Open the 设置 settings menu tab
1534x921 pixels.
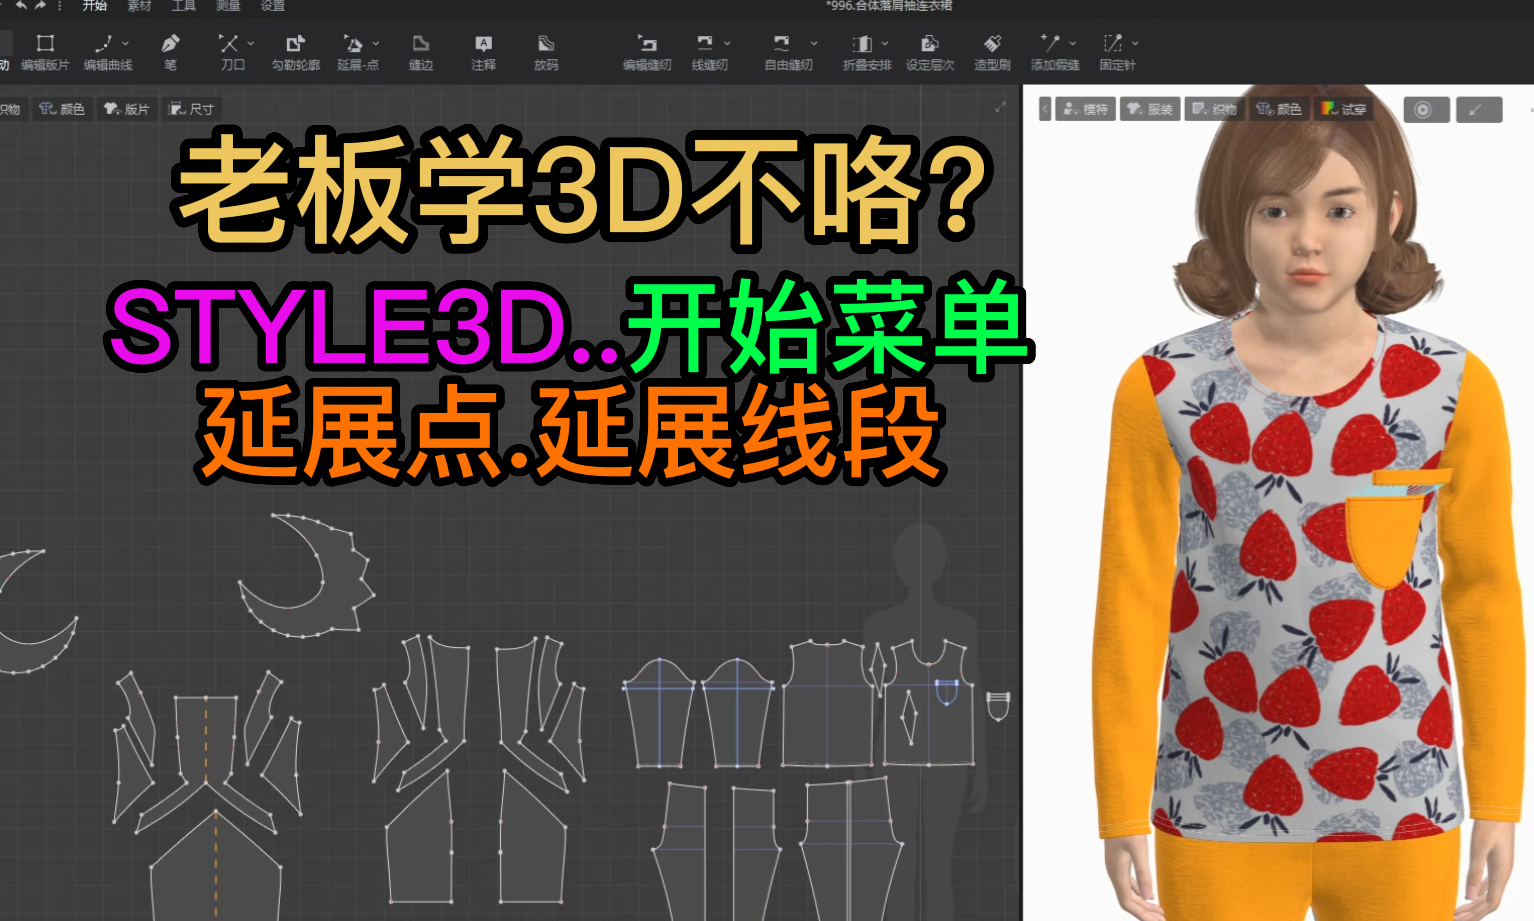click(x=273, y=5)
